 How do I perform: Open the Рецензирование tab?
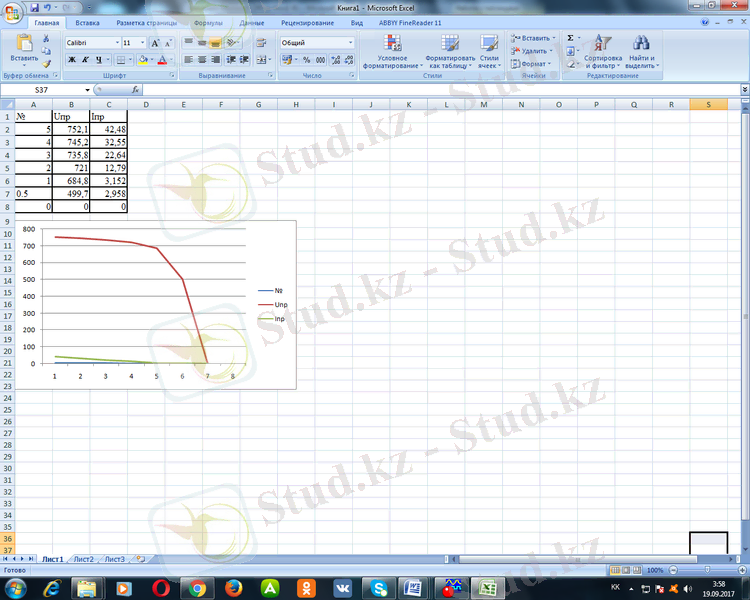click(308, 23)
